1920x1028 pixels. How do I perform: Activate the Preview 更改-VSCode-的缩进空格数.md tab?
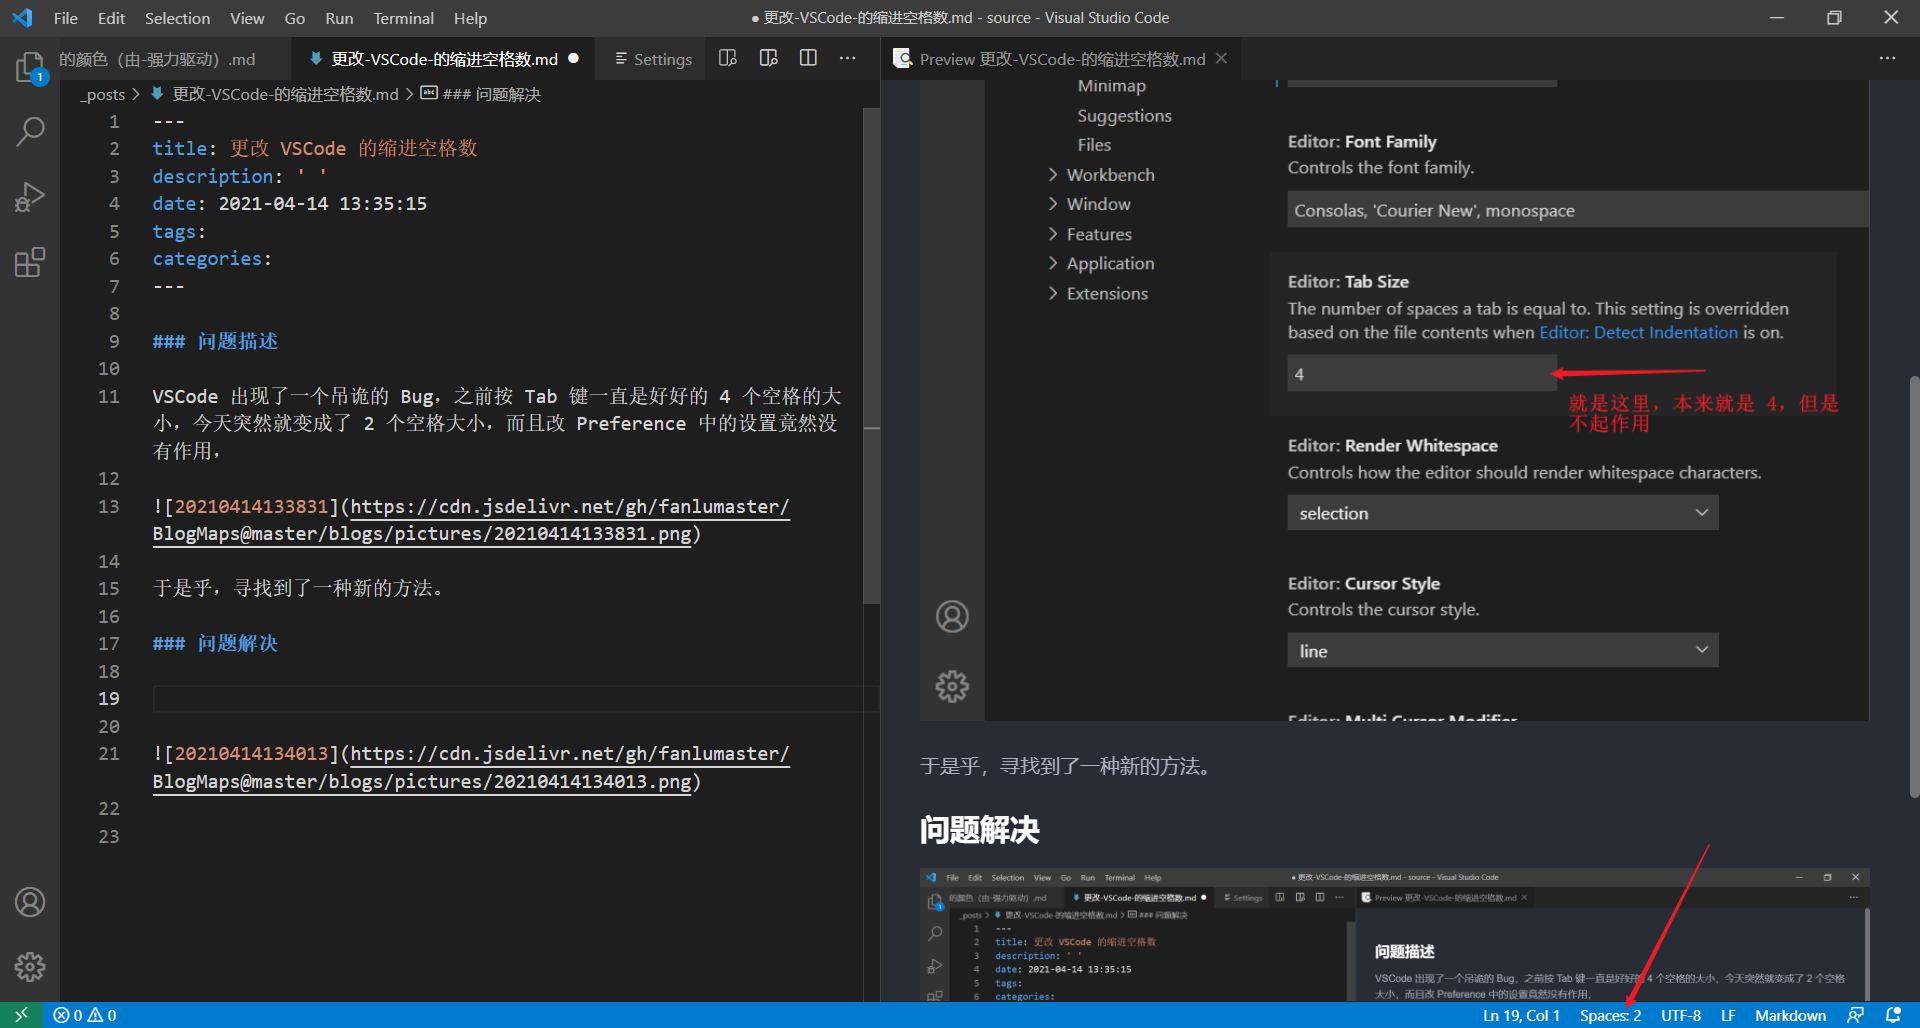coord(1059,59)
